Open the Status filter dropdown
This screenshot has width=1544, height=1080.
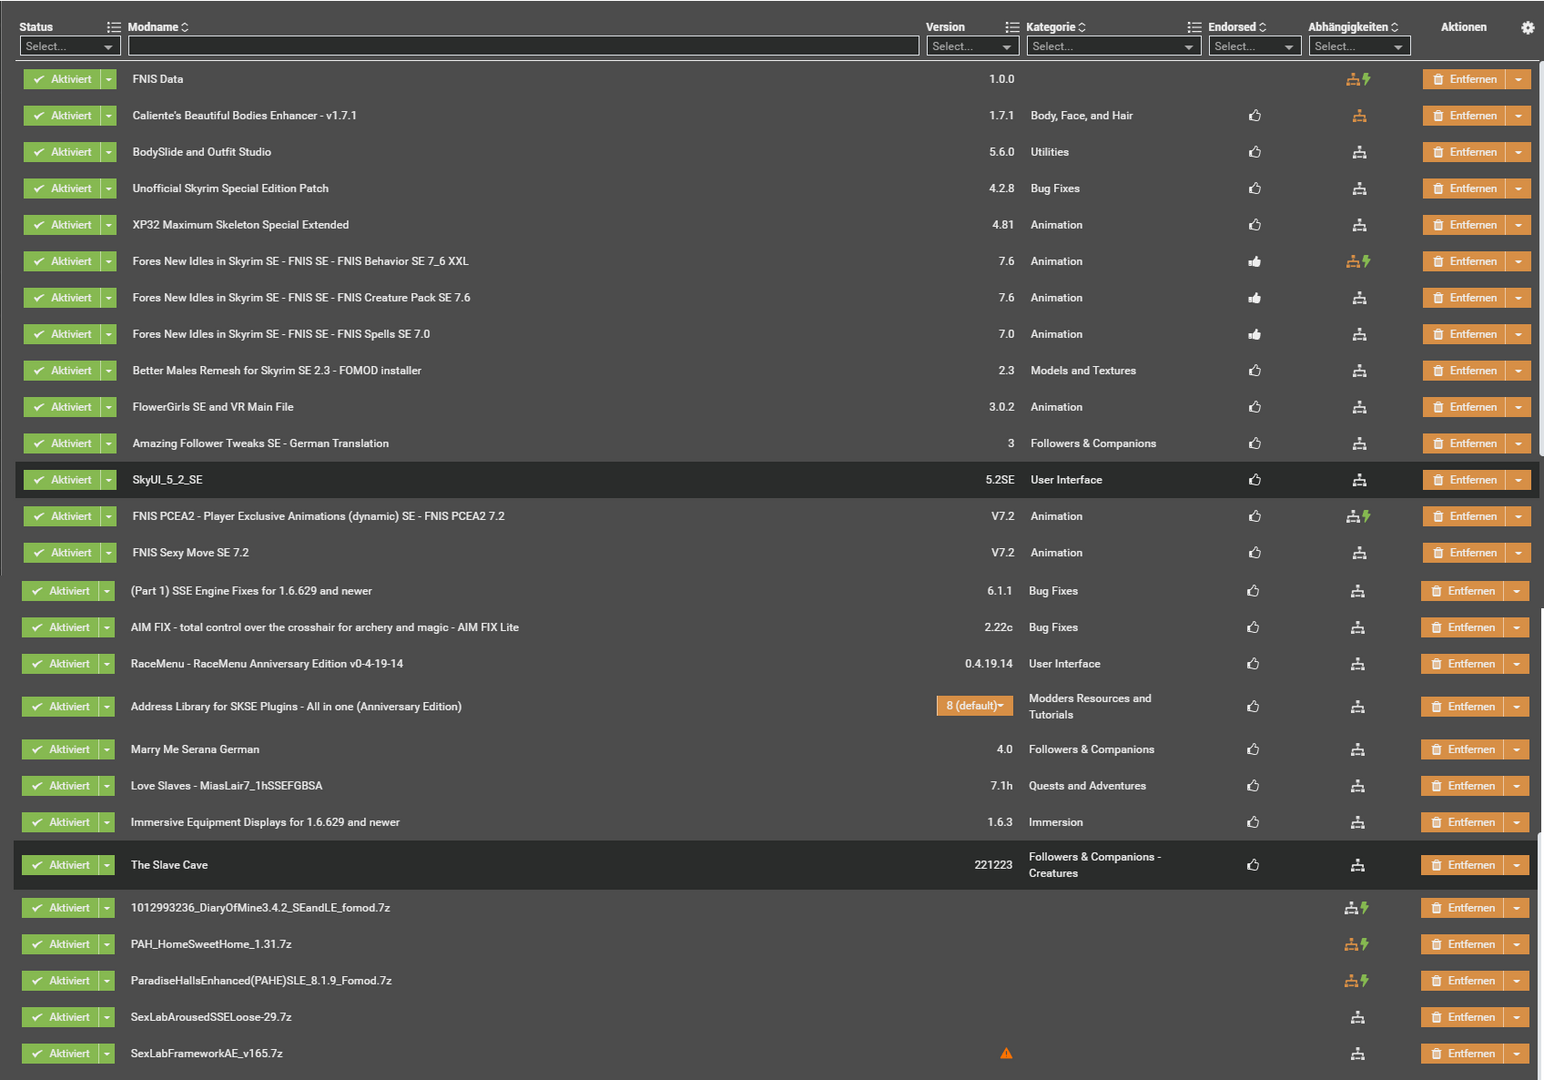tap(70, 46)
